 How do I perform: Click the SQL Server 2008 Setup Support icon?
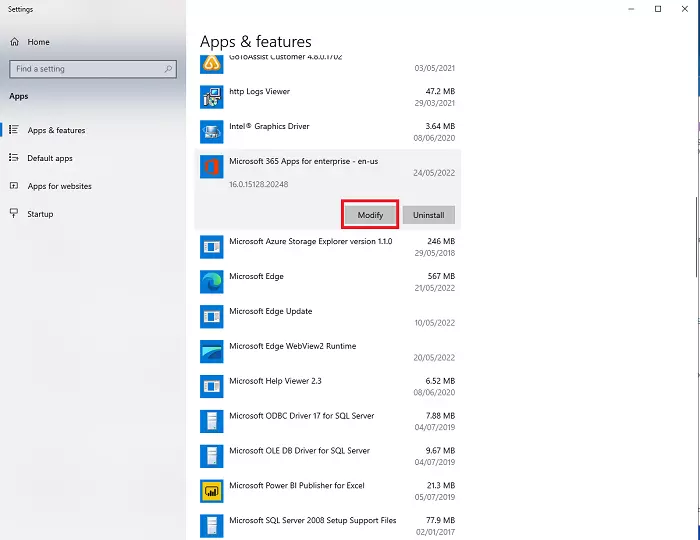pos(212,526)
